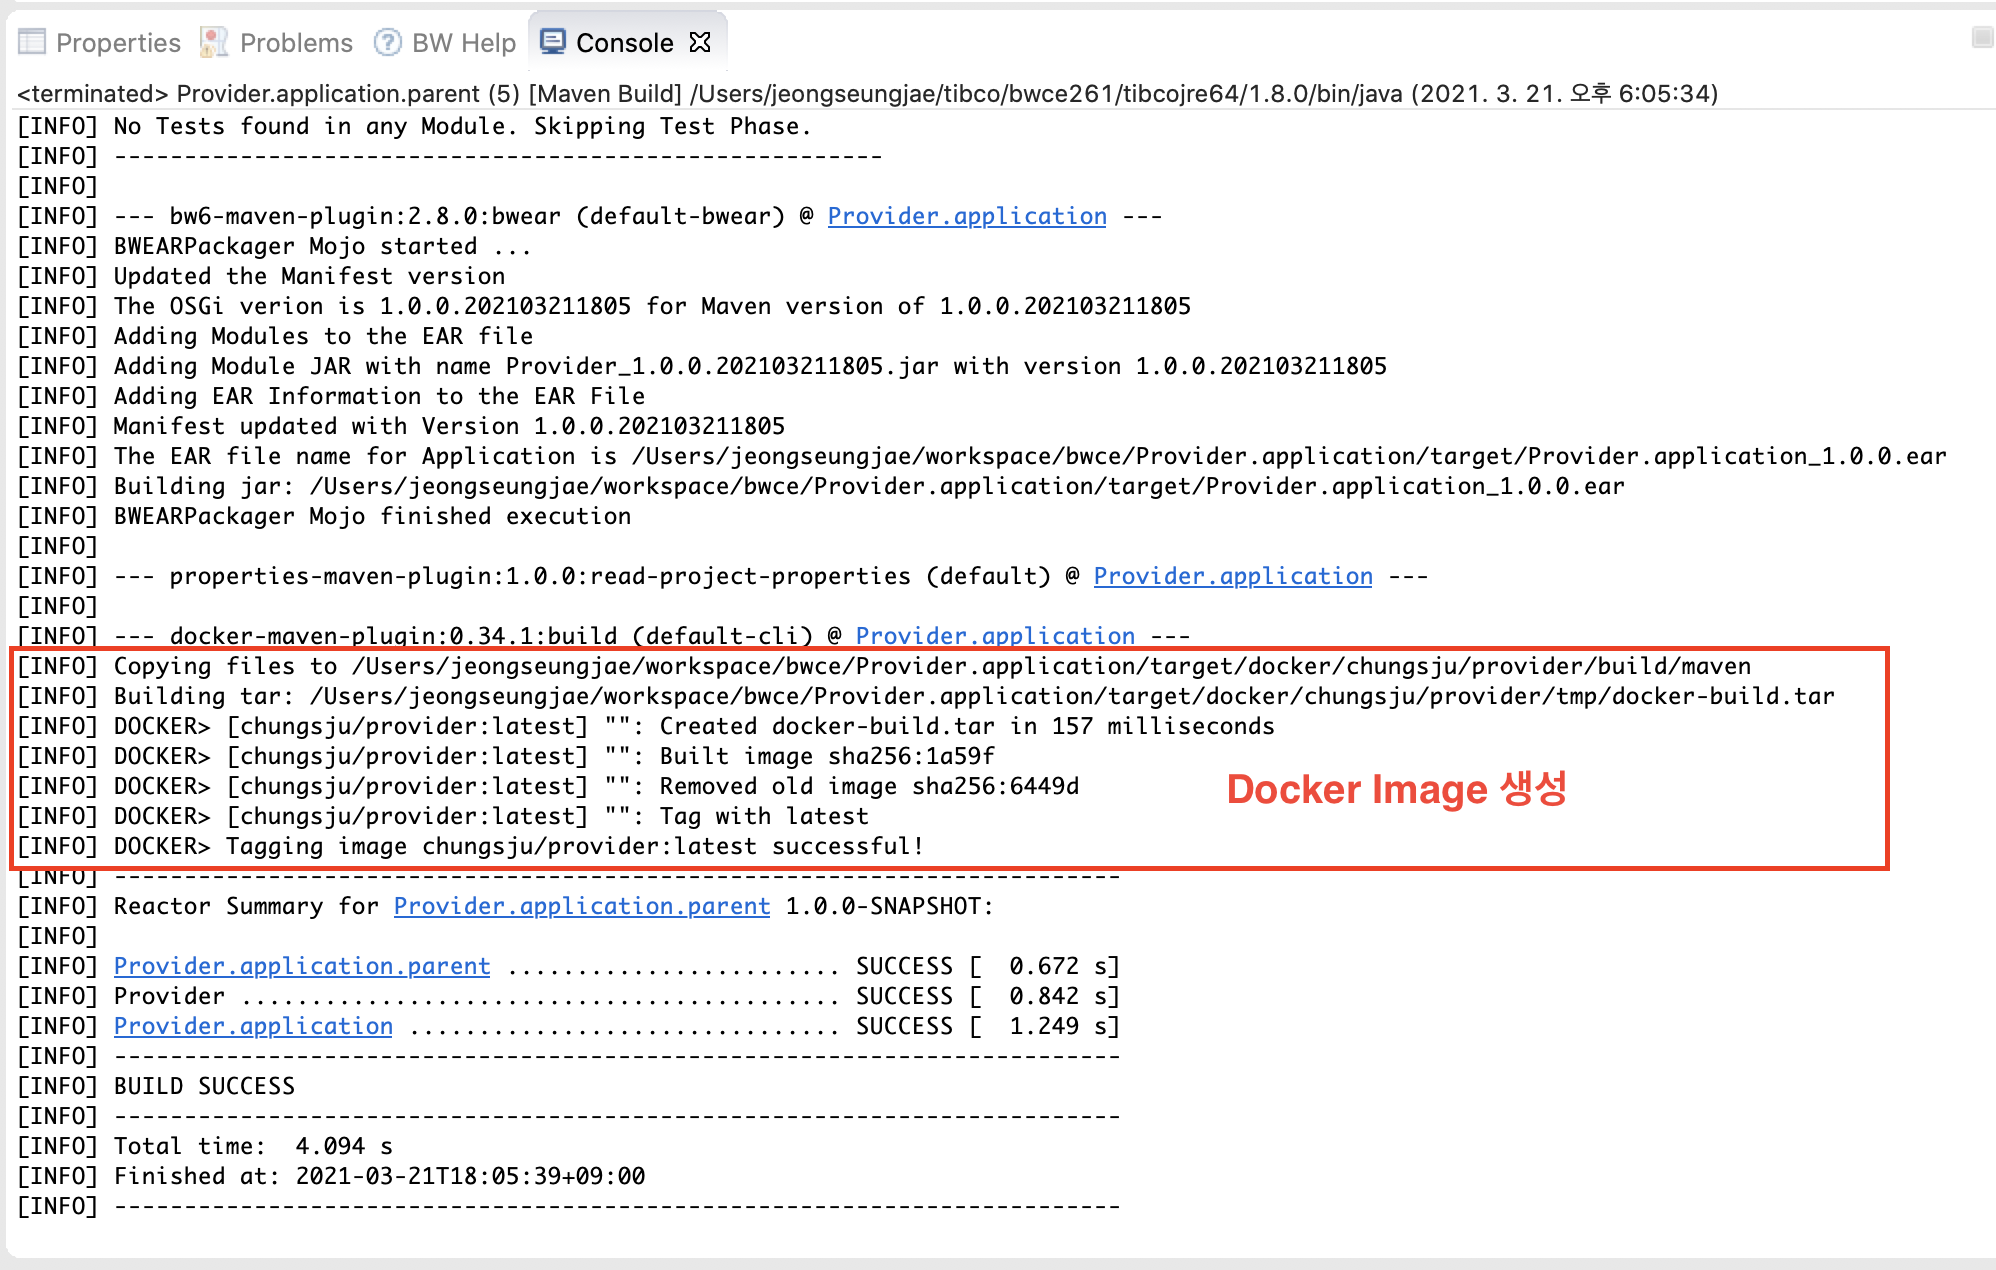Click the 'Finished at: 2021-03-21T18:05:39+09:00' line
This screenshot has width=1996, height=1270.
coord(331,1176)
